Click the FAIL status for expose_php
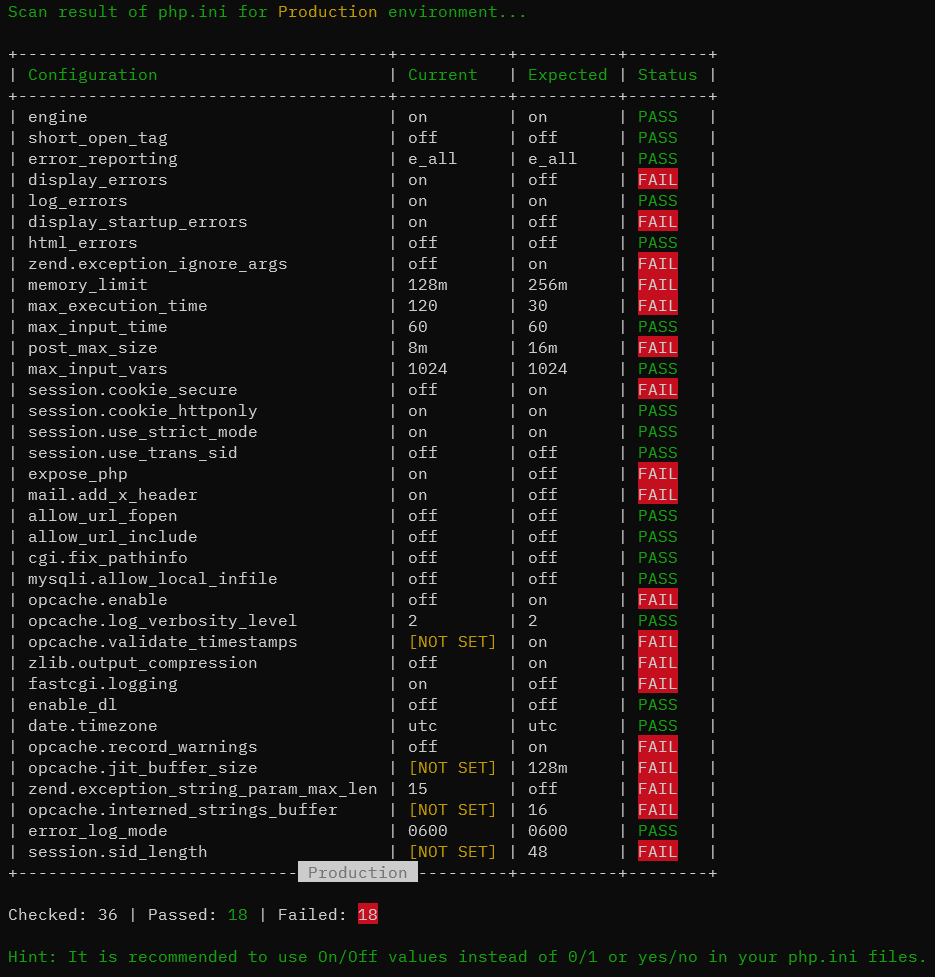This screenshot has width=935, height=977. (656, 473)
